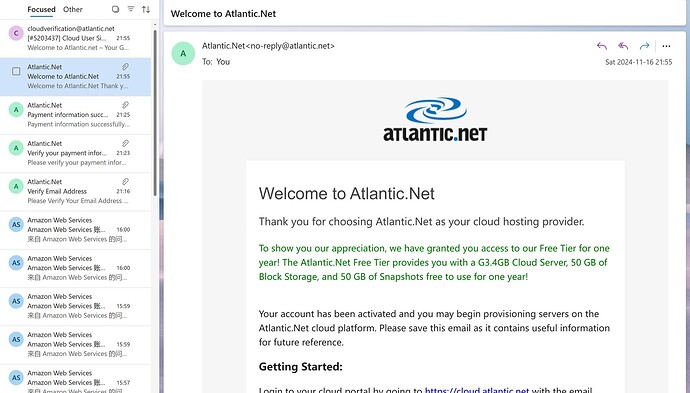690x393 pixels.
Task: Click sender name Atlantic.Net no-reply address
Action: (268, 46)
